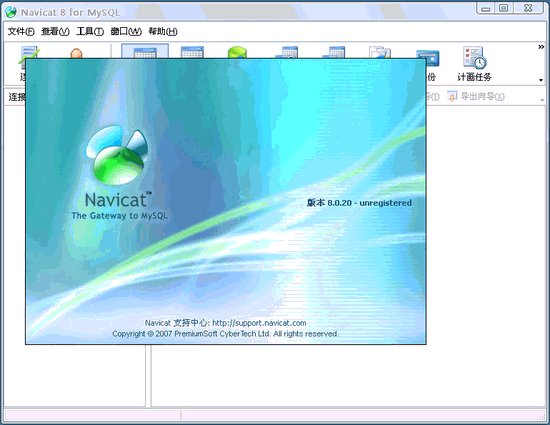Open the object toolbar dropdown arrow below
This screenshot has width=550, height=425.
543,101
